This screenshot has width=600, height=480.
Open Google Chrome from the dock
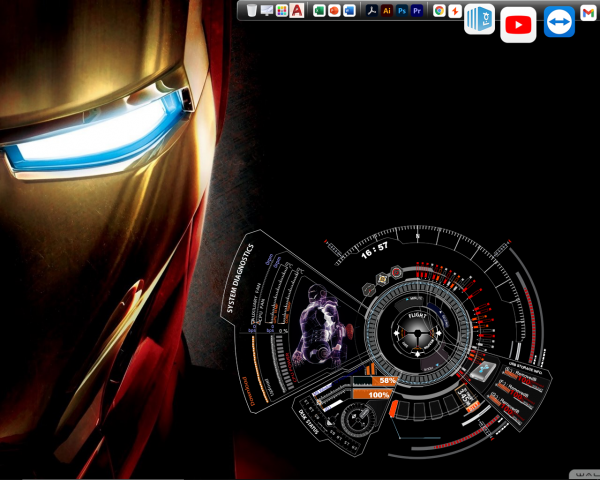coord(439,11)
